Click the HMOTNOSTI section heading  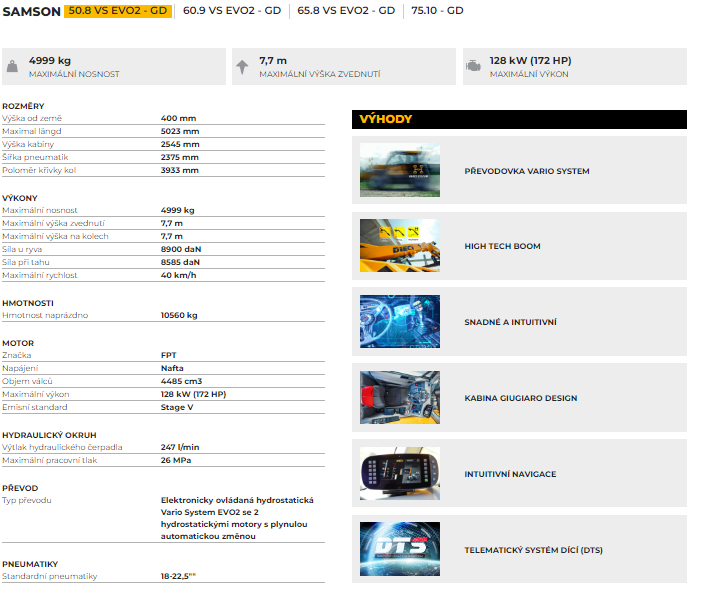tap(28, 304)
